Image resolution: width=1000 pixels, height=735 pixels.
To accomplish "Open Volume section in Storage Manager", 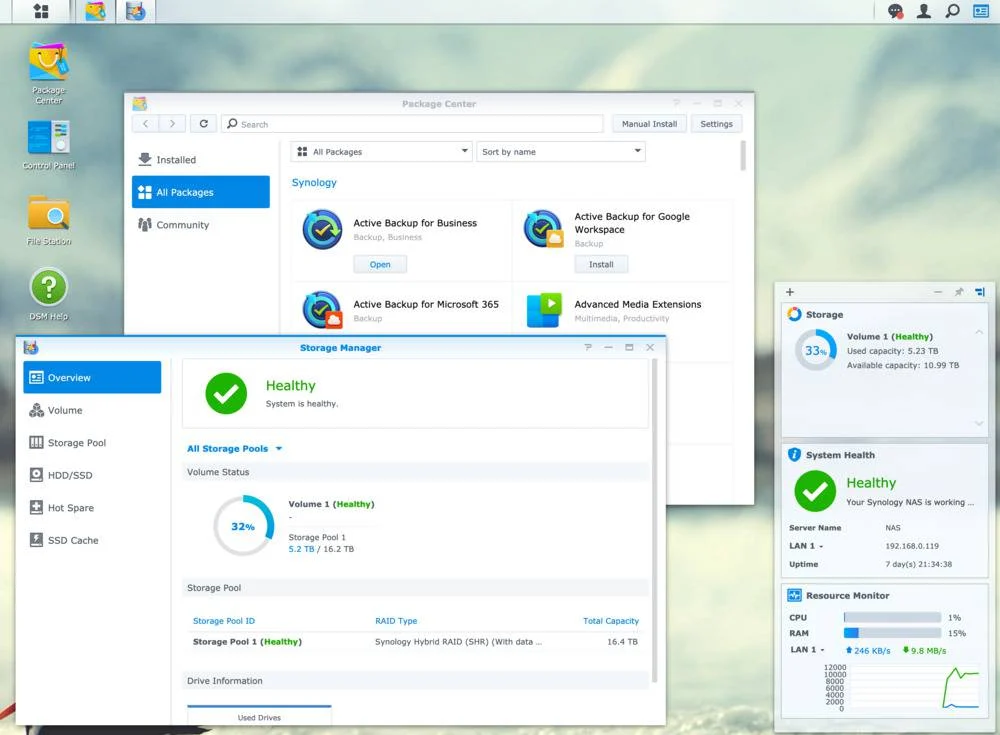I will (x=92, y=410).
